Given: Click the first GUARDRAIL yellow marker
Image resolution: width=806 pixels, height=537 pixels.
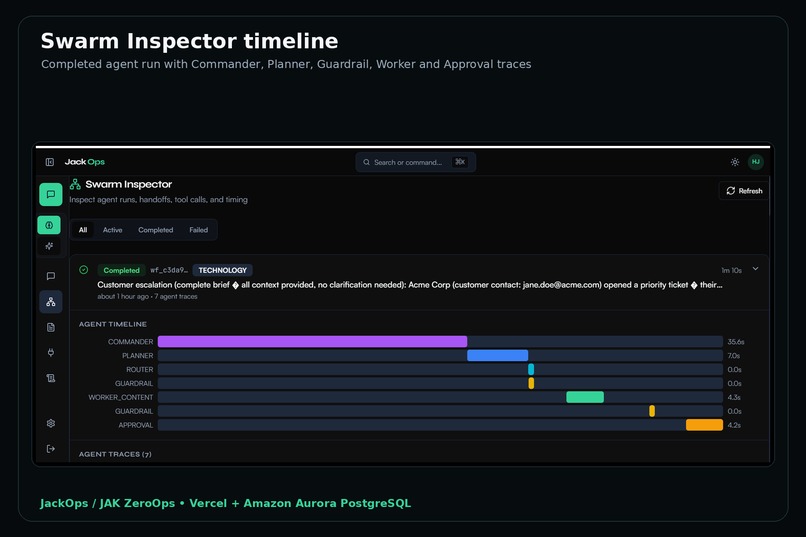Looking at the screenshot, I should pyautogui.click(x=531, y=383).
